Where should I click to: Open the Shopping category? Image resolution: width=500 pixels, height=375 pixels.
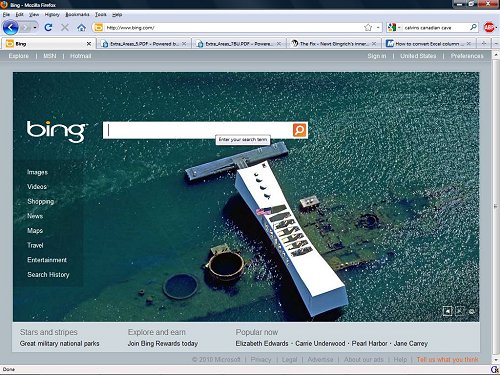coord(40,201)
